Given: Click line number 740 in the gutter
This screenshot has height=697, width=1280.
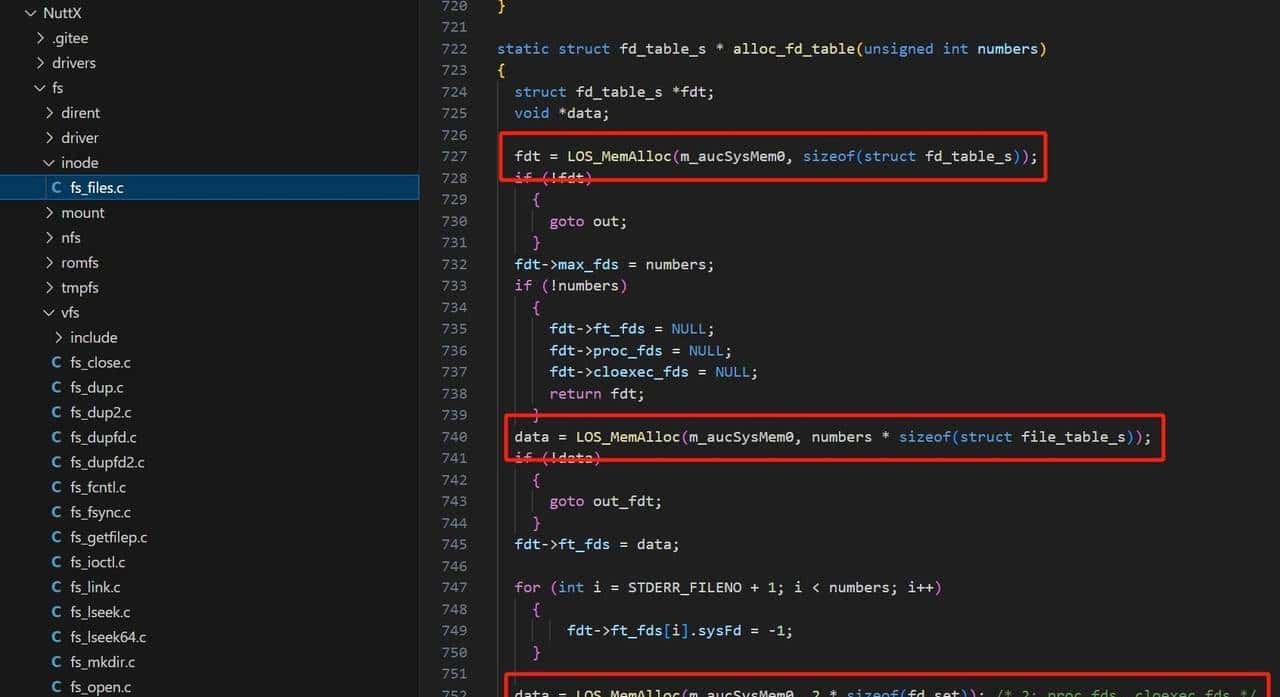Looking at the screenshot, I should click(453, 437).
